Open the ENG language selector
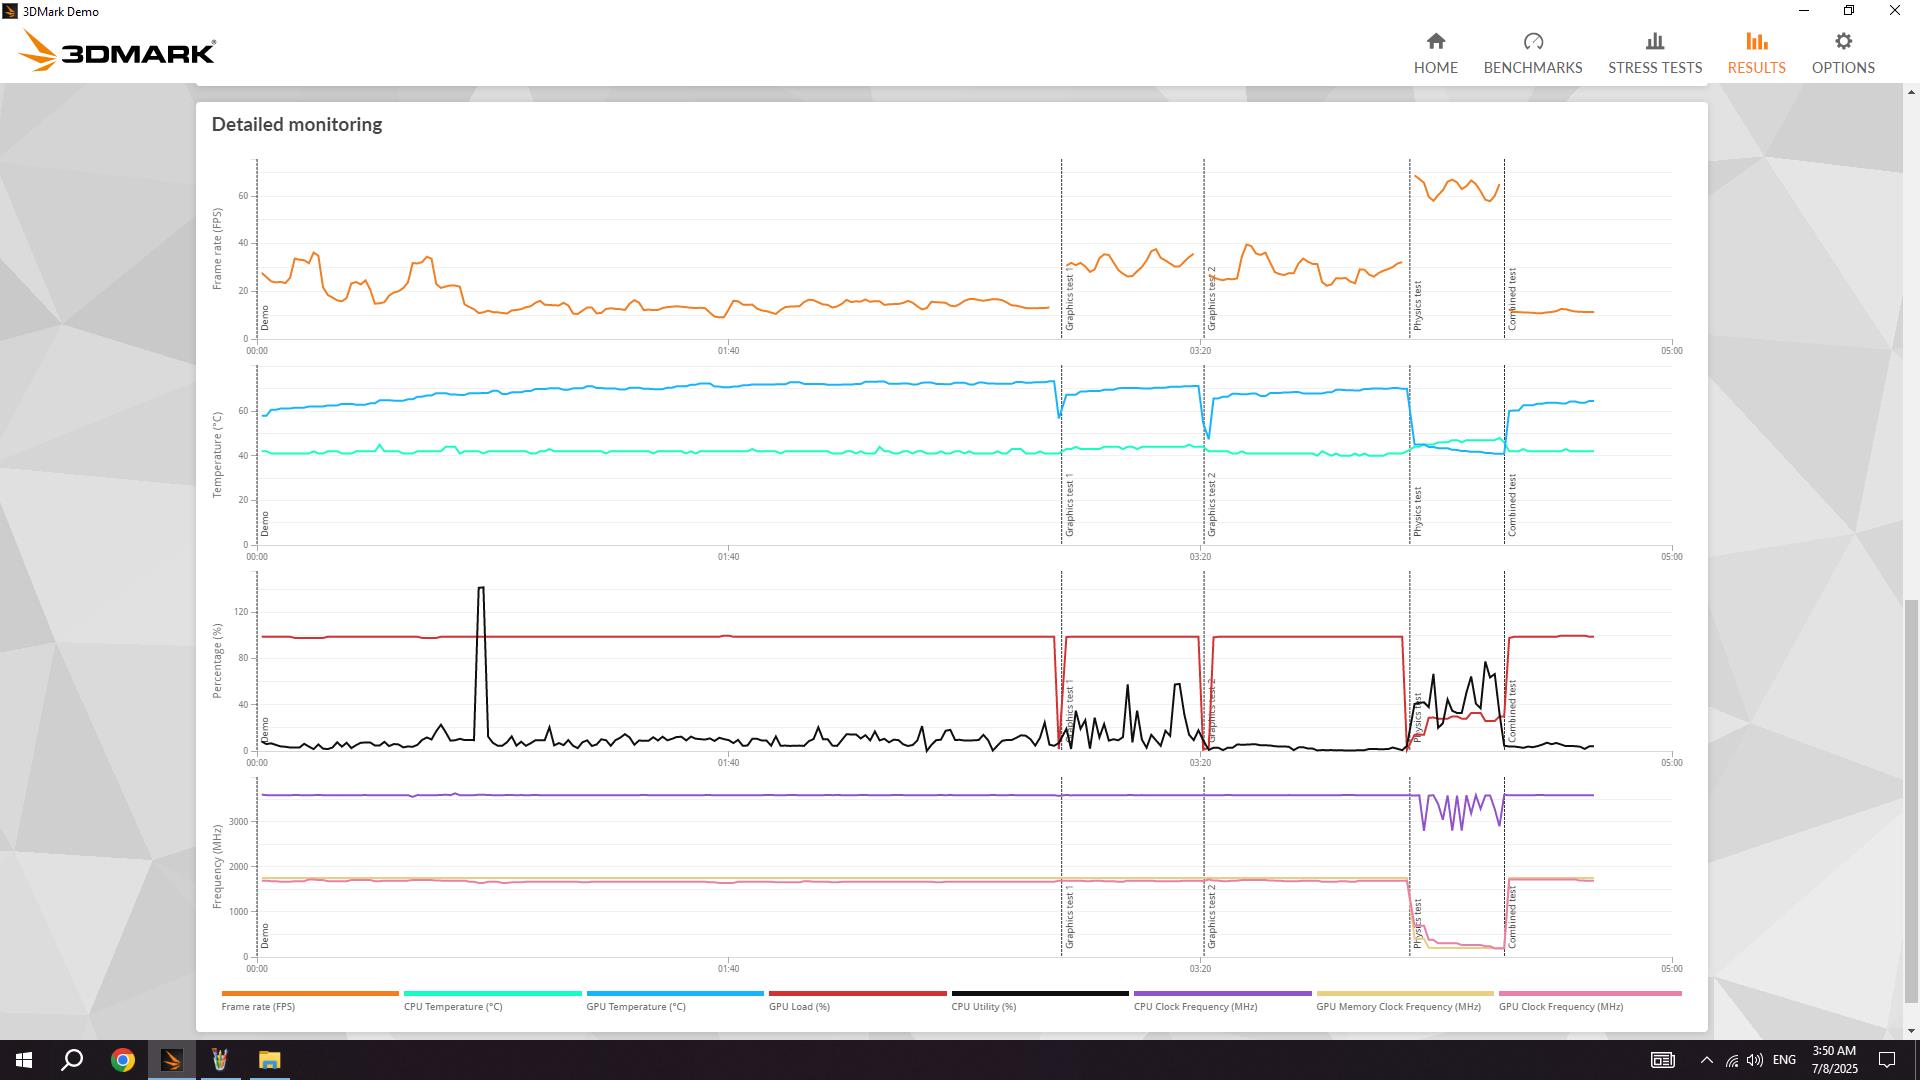 [1783, 1060]
